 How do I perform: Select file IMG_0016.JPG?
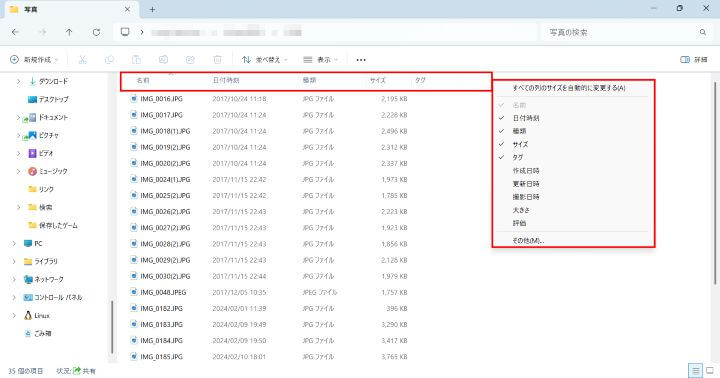point(161,99)
